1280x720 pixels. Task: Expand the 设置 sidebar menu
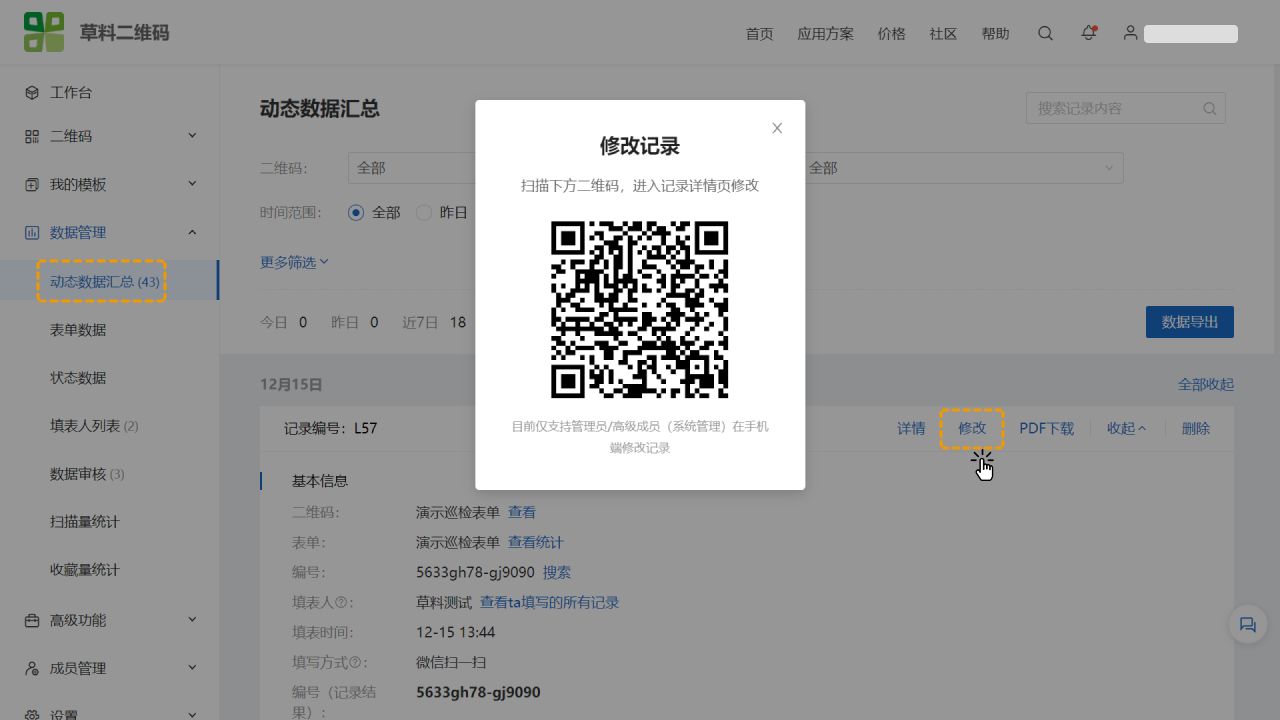(x=192, y=714)
